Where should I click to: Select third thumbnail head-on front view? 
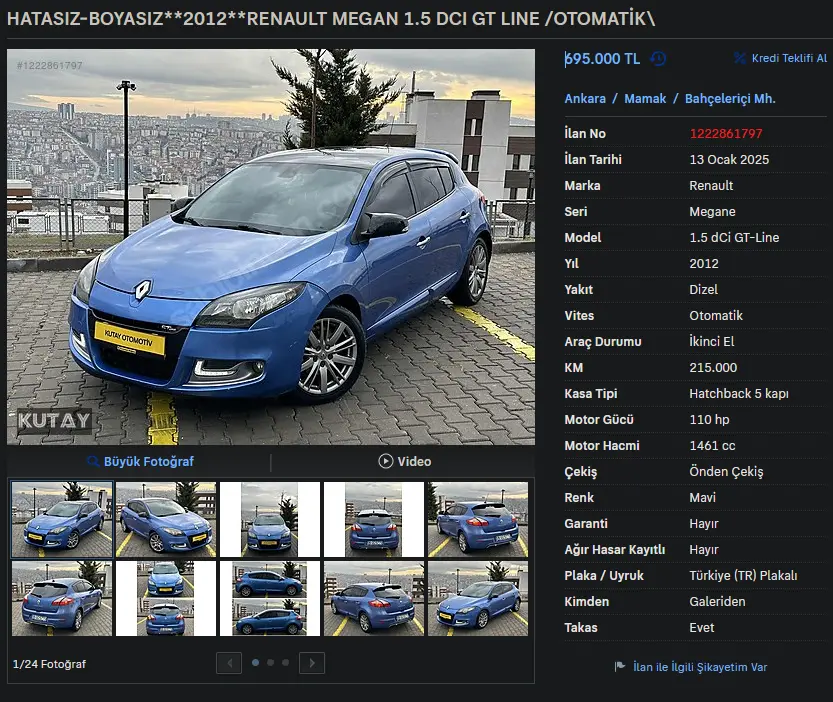point(270,519)
